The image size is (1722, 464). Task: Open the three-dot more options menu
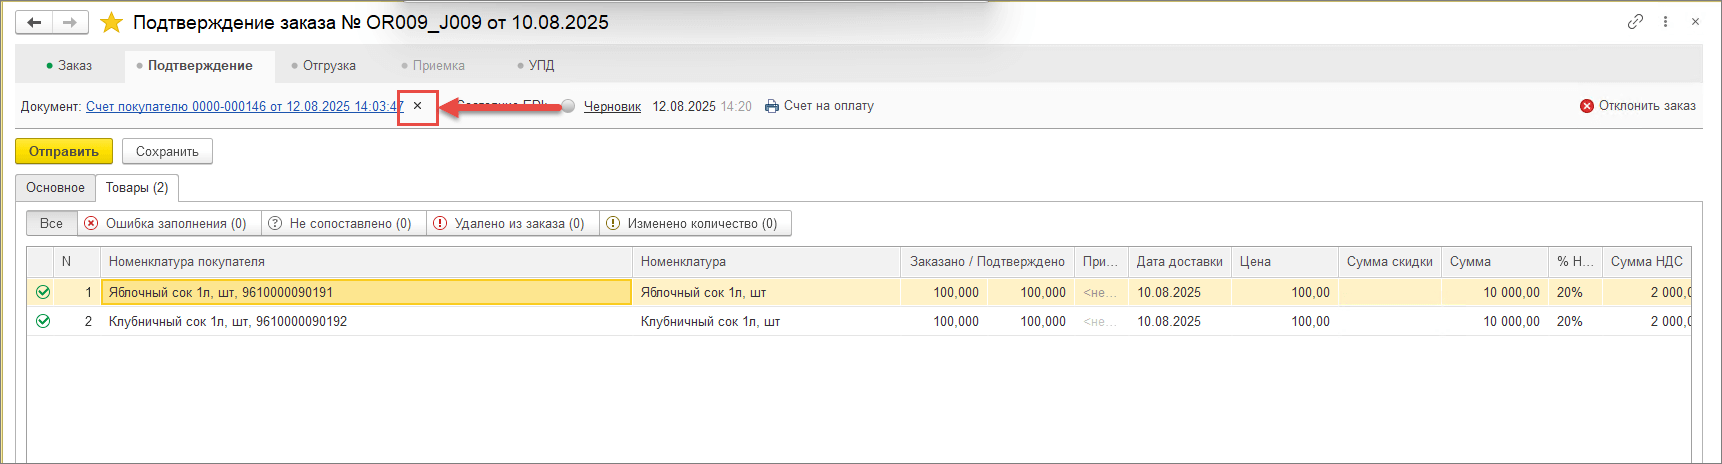click(1665, 21)
